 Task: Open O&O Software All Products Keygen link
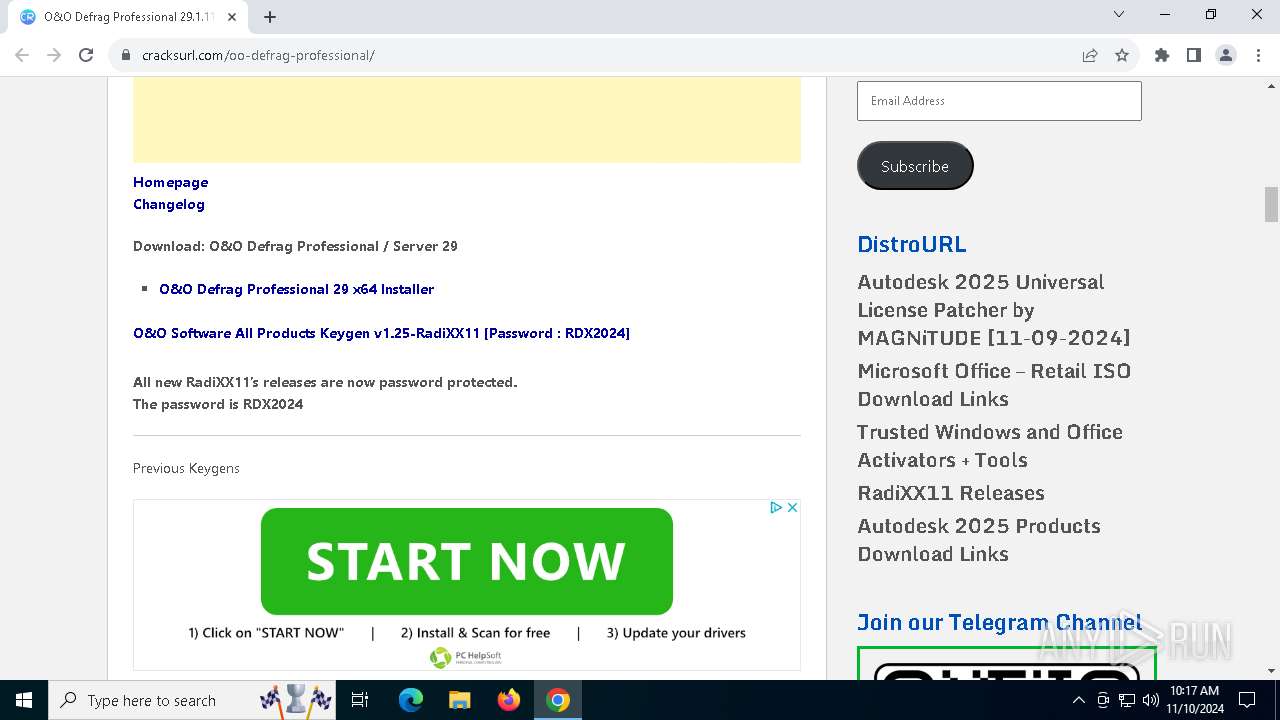pos(381,333)
